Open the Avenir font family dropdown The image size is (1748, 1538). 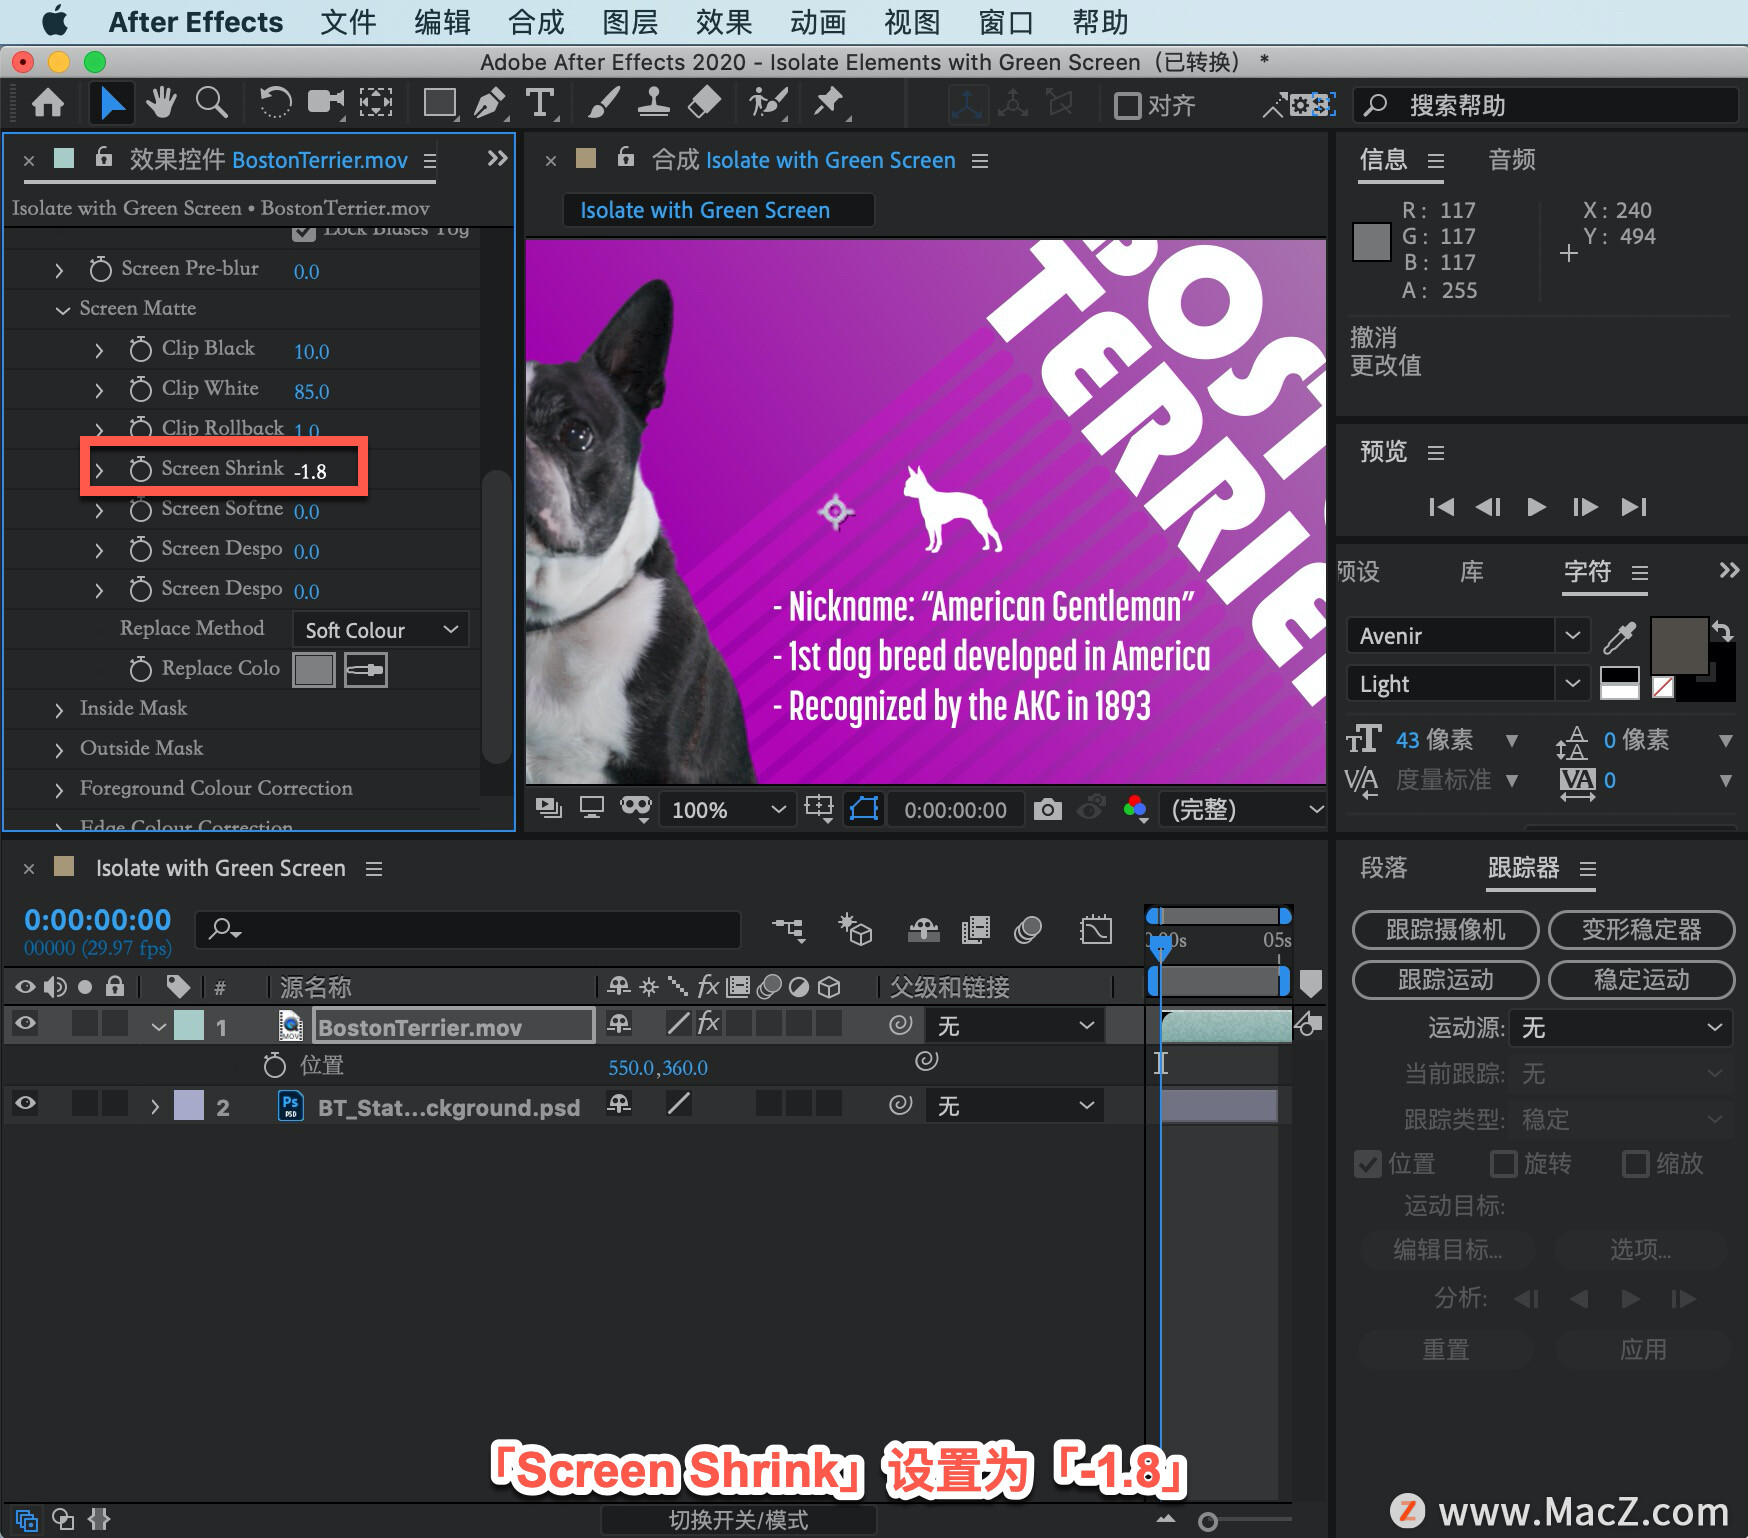(x=1468, y=636)
